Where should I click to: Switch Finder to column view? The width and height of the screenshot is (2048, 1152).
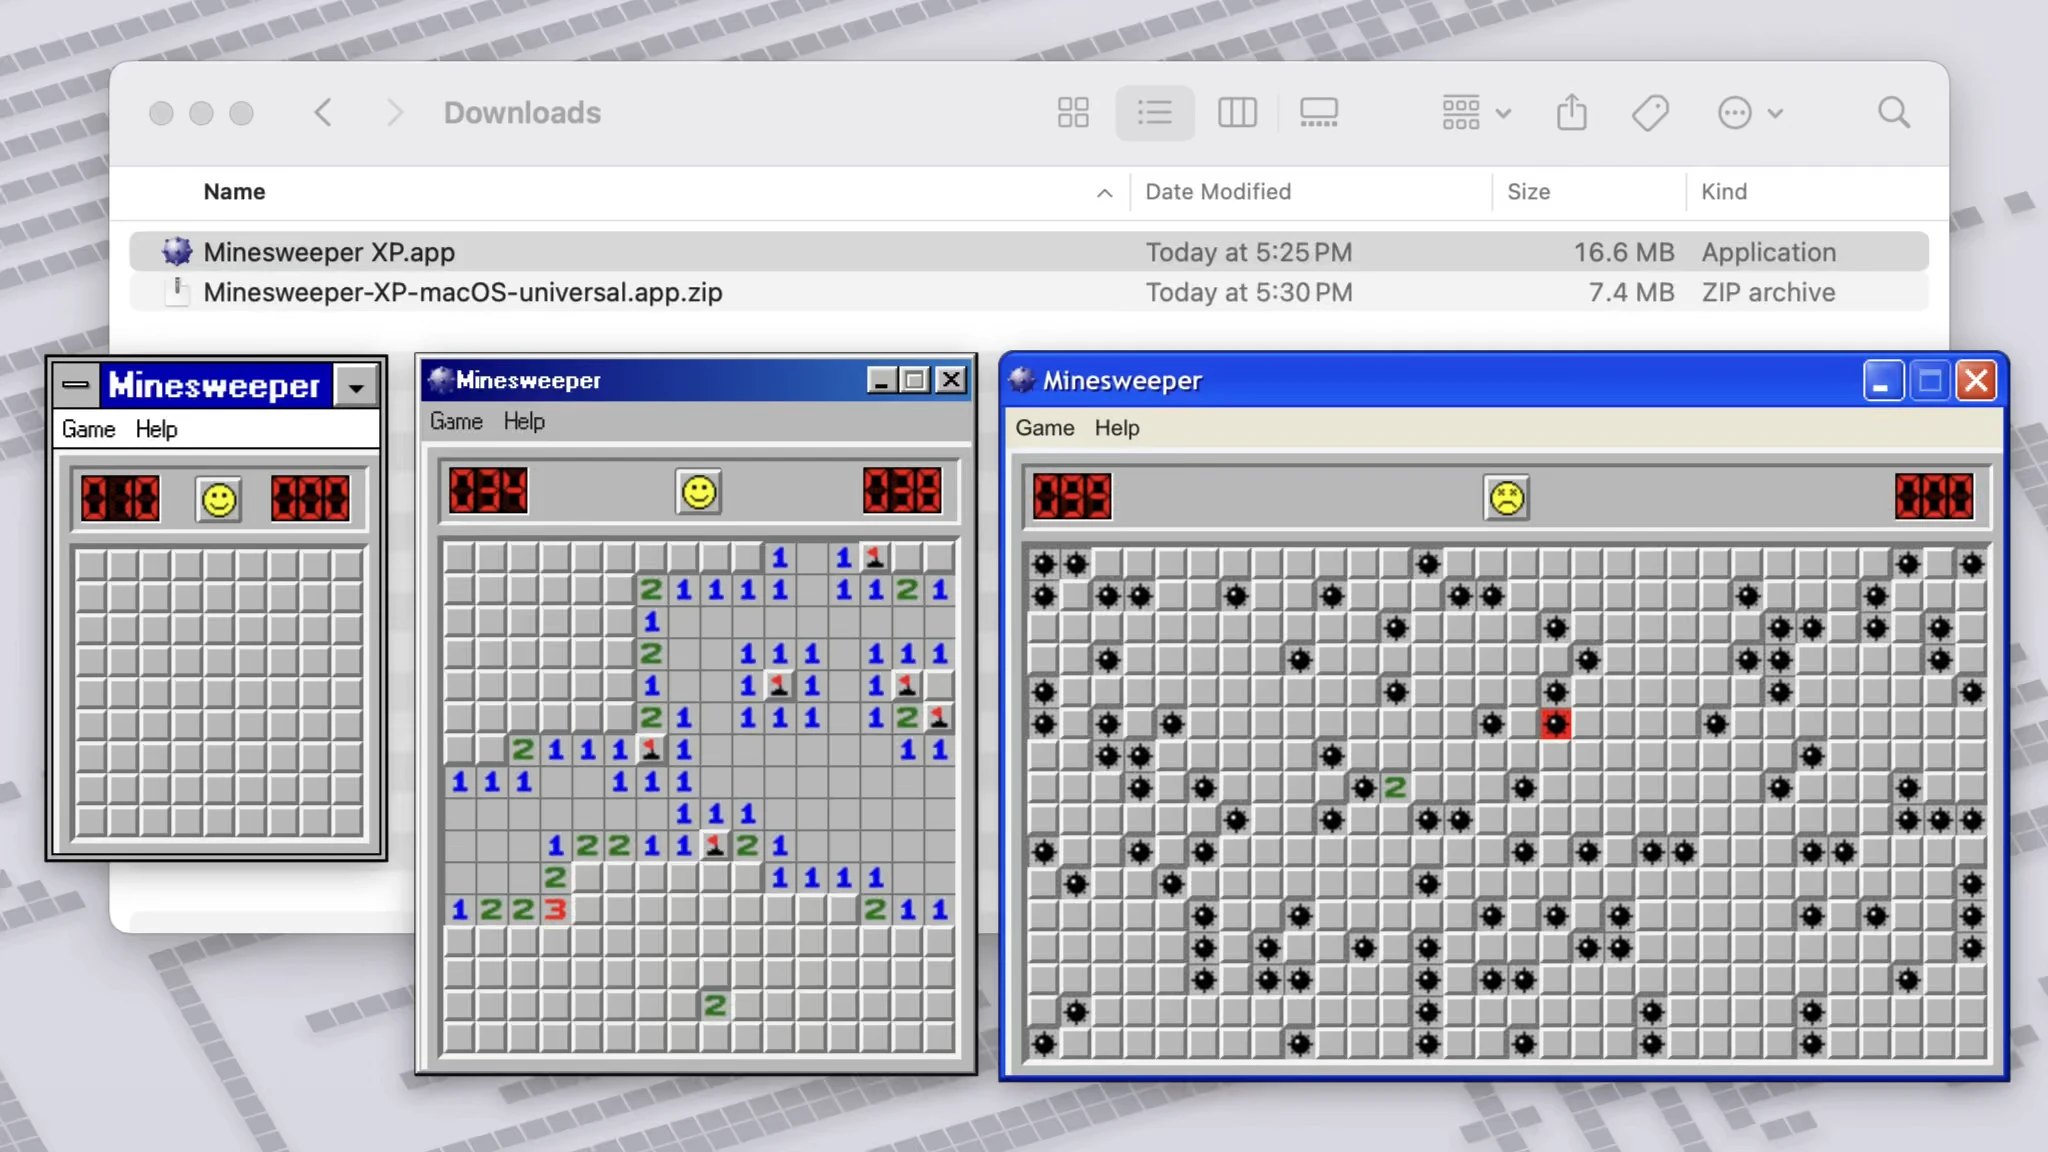(x=1237, y=113)
